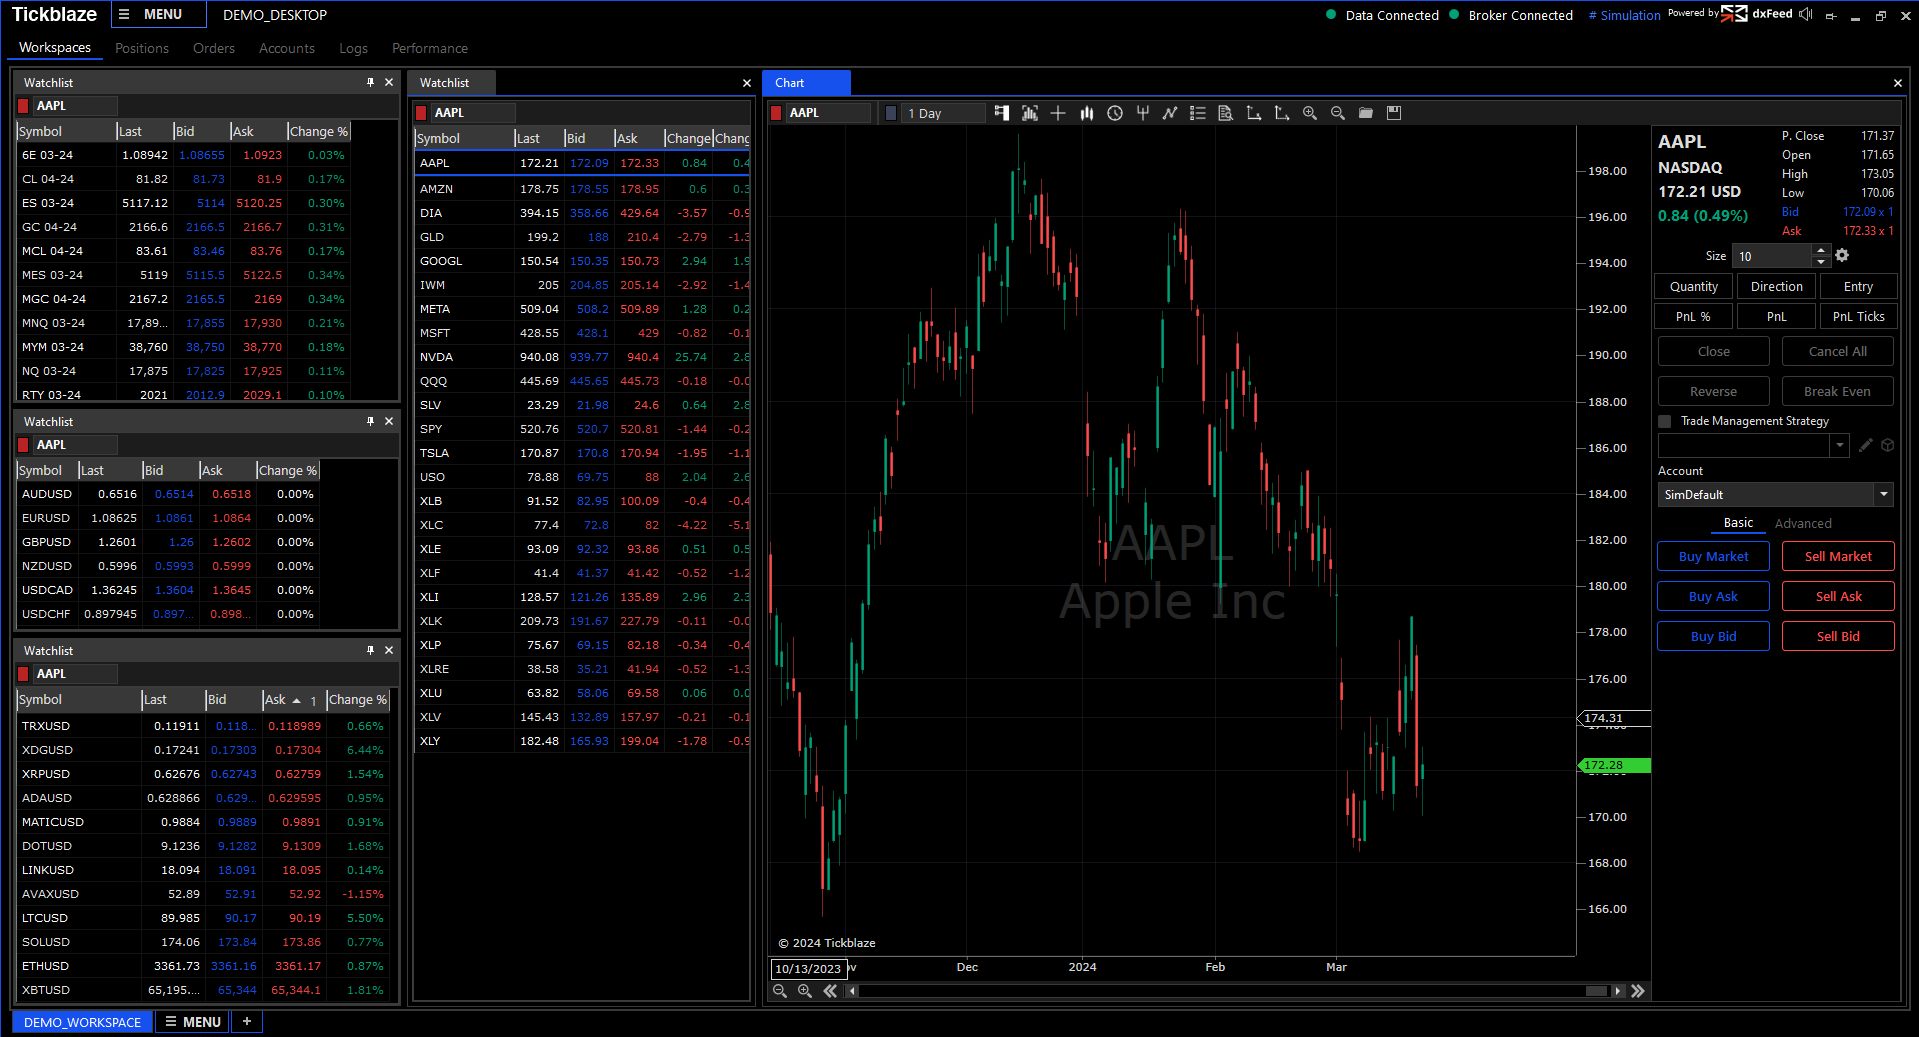1919x1037 pixels.
Task: Click the save floppy disk icon in chart toolbar
Action: [1393, 113]
